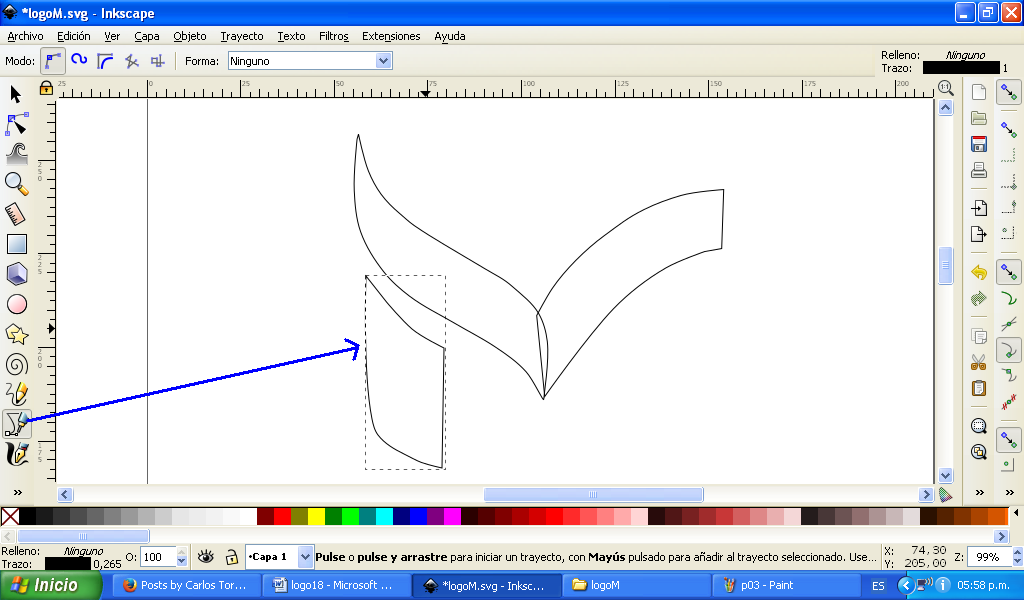The width and height of the screenshot is (1024, 600).
Task: Click zoom to fit drawing icon
Action: pyautogui.click(x=978, y=452)
